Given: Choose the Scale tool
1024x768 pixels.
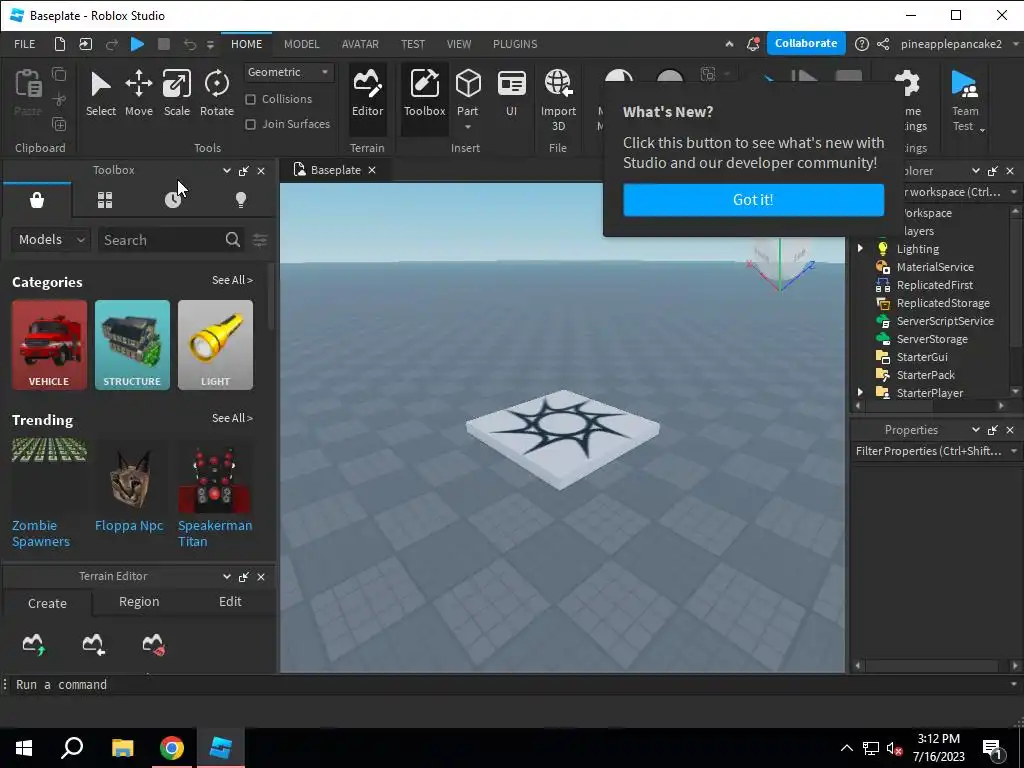Looking at the screenshot, I should [x=176, y=94].
